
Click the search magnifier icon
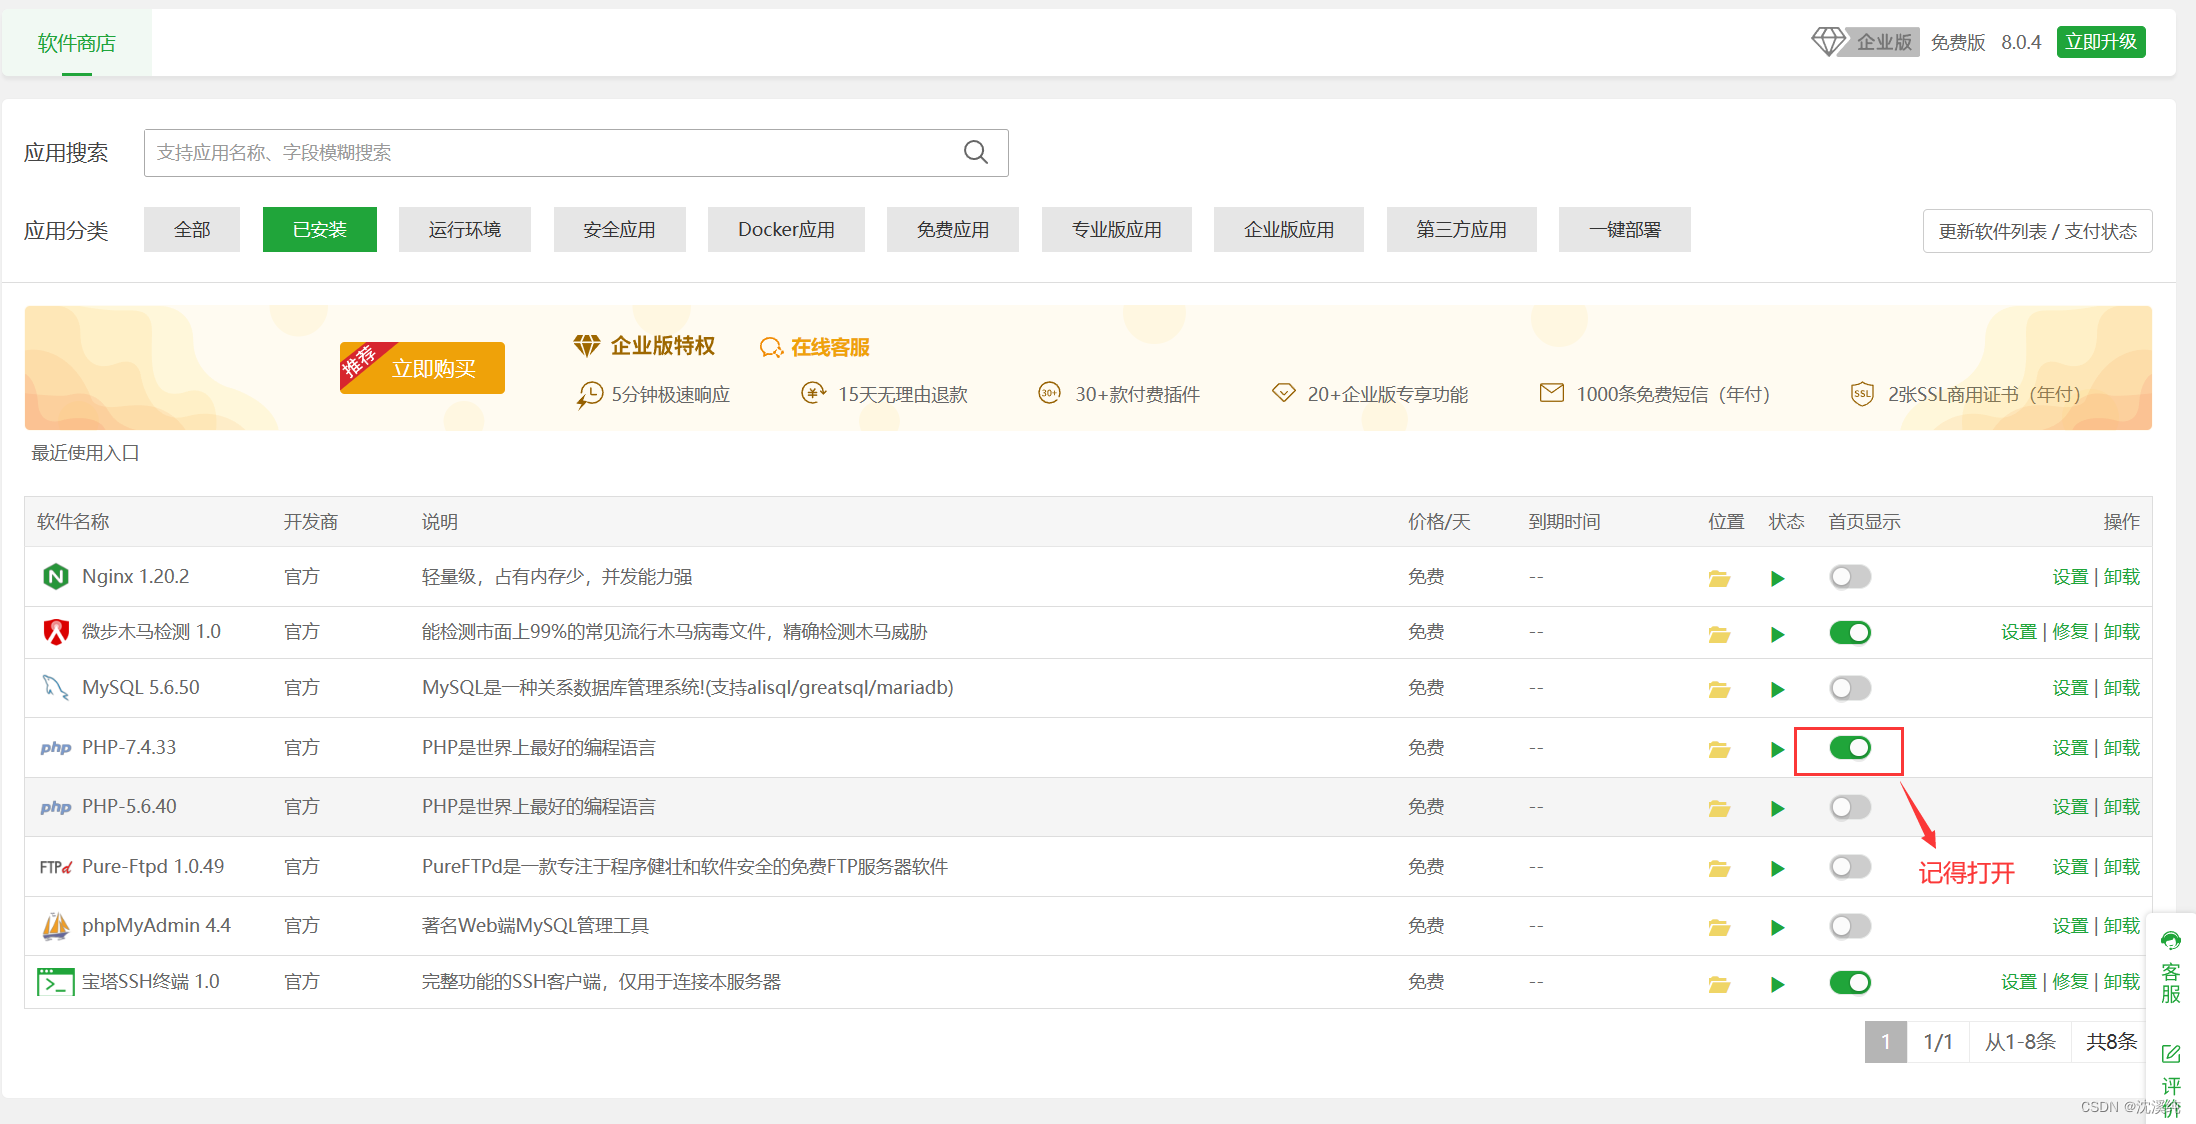975,152
